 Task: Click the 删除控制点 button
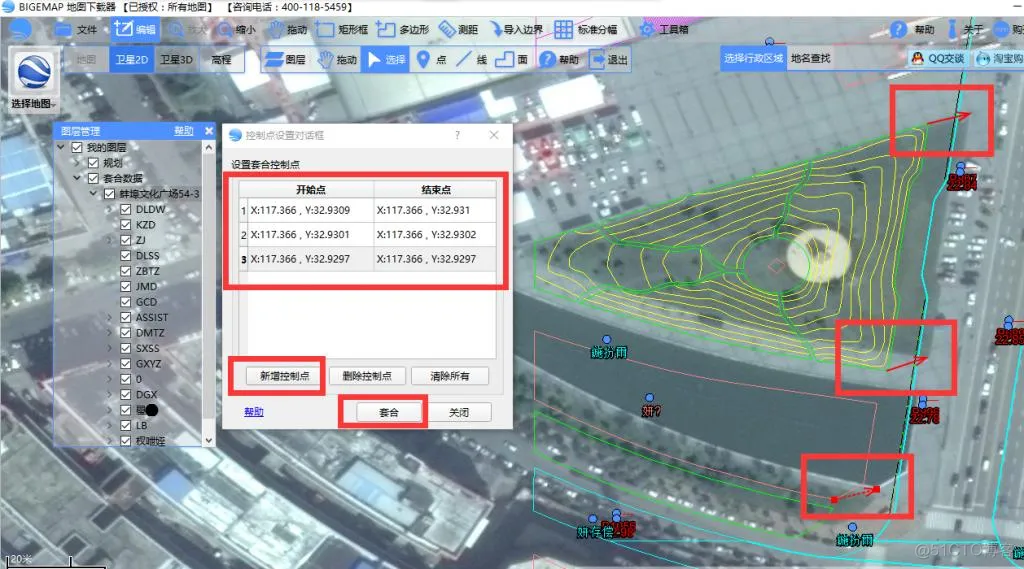(x=367, y=376)
